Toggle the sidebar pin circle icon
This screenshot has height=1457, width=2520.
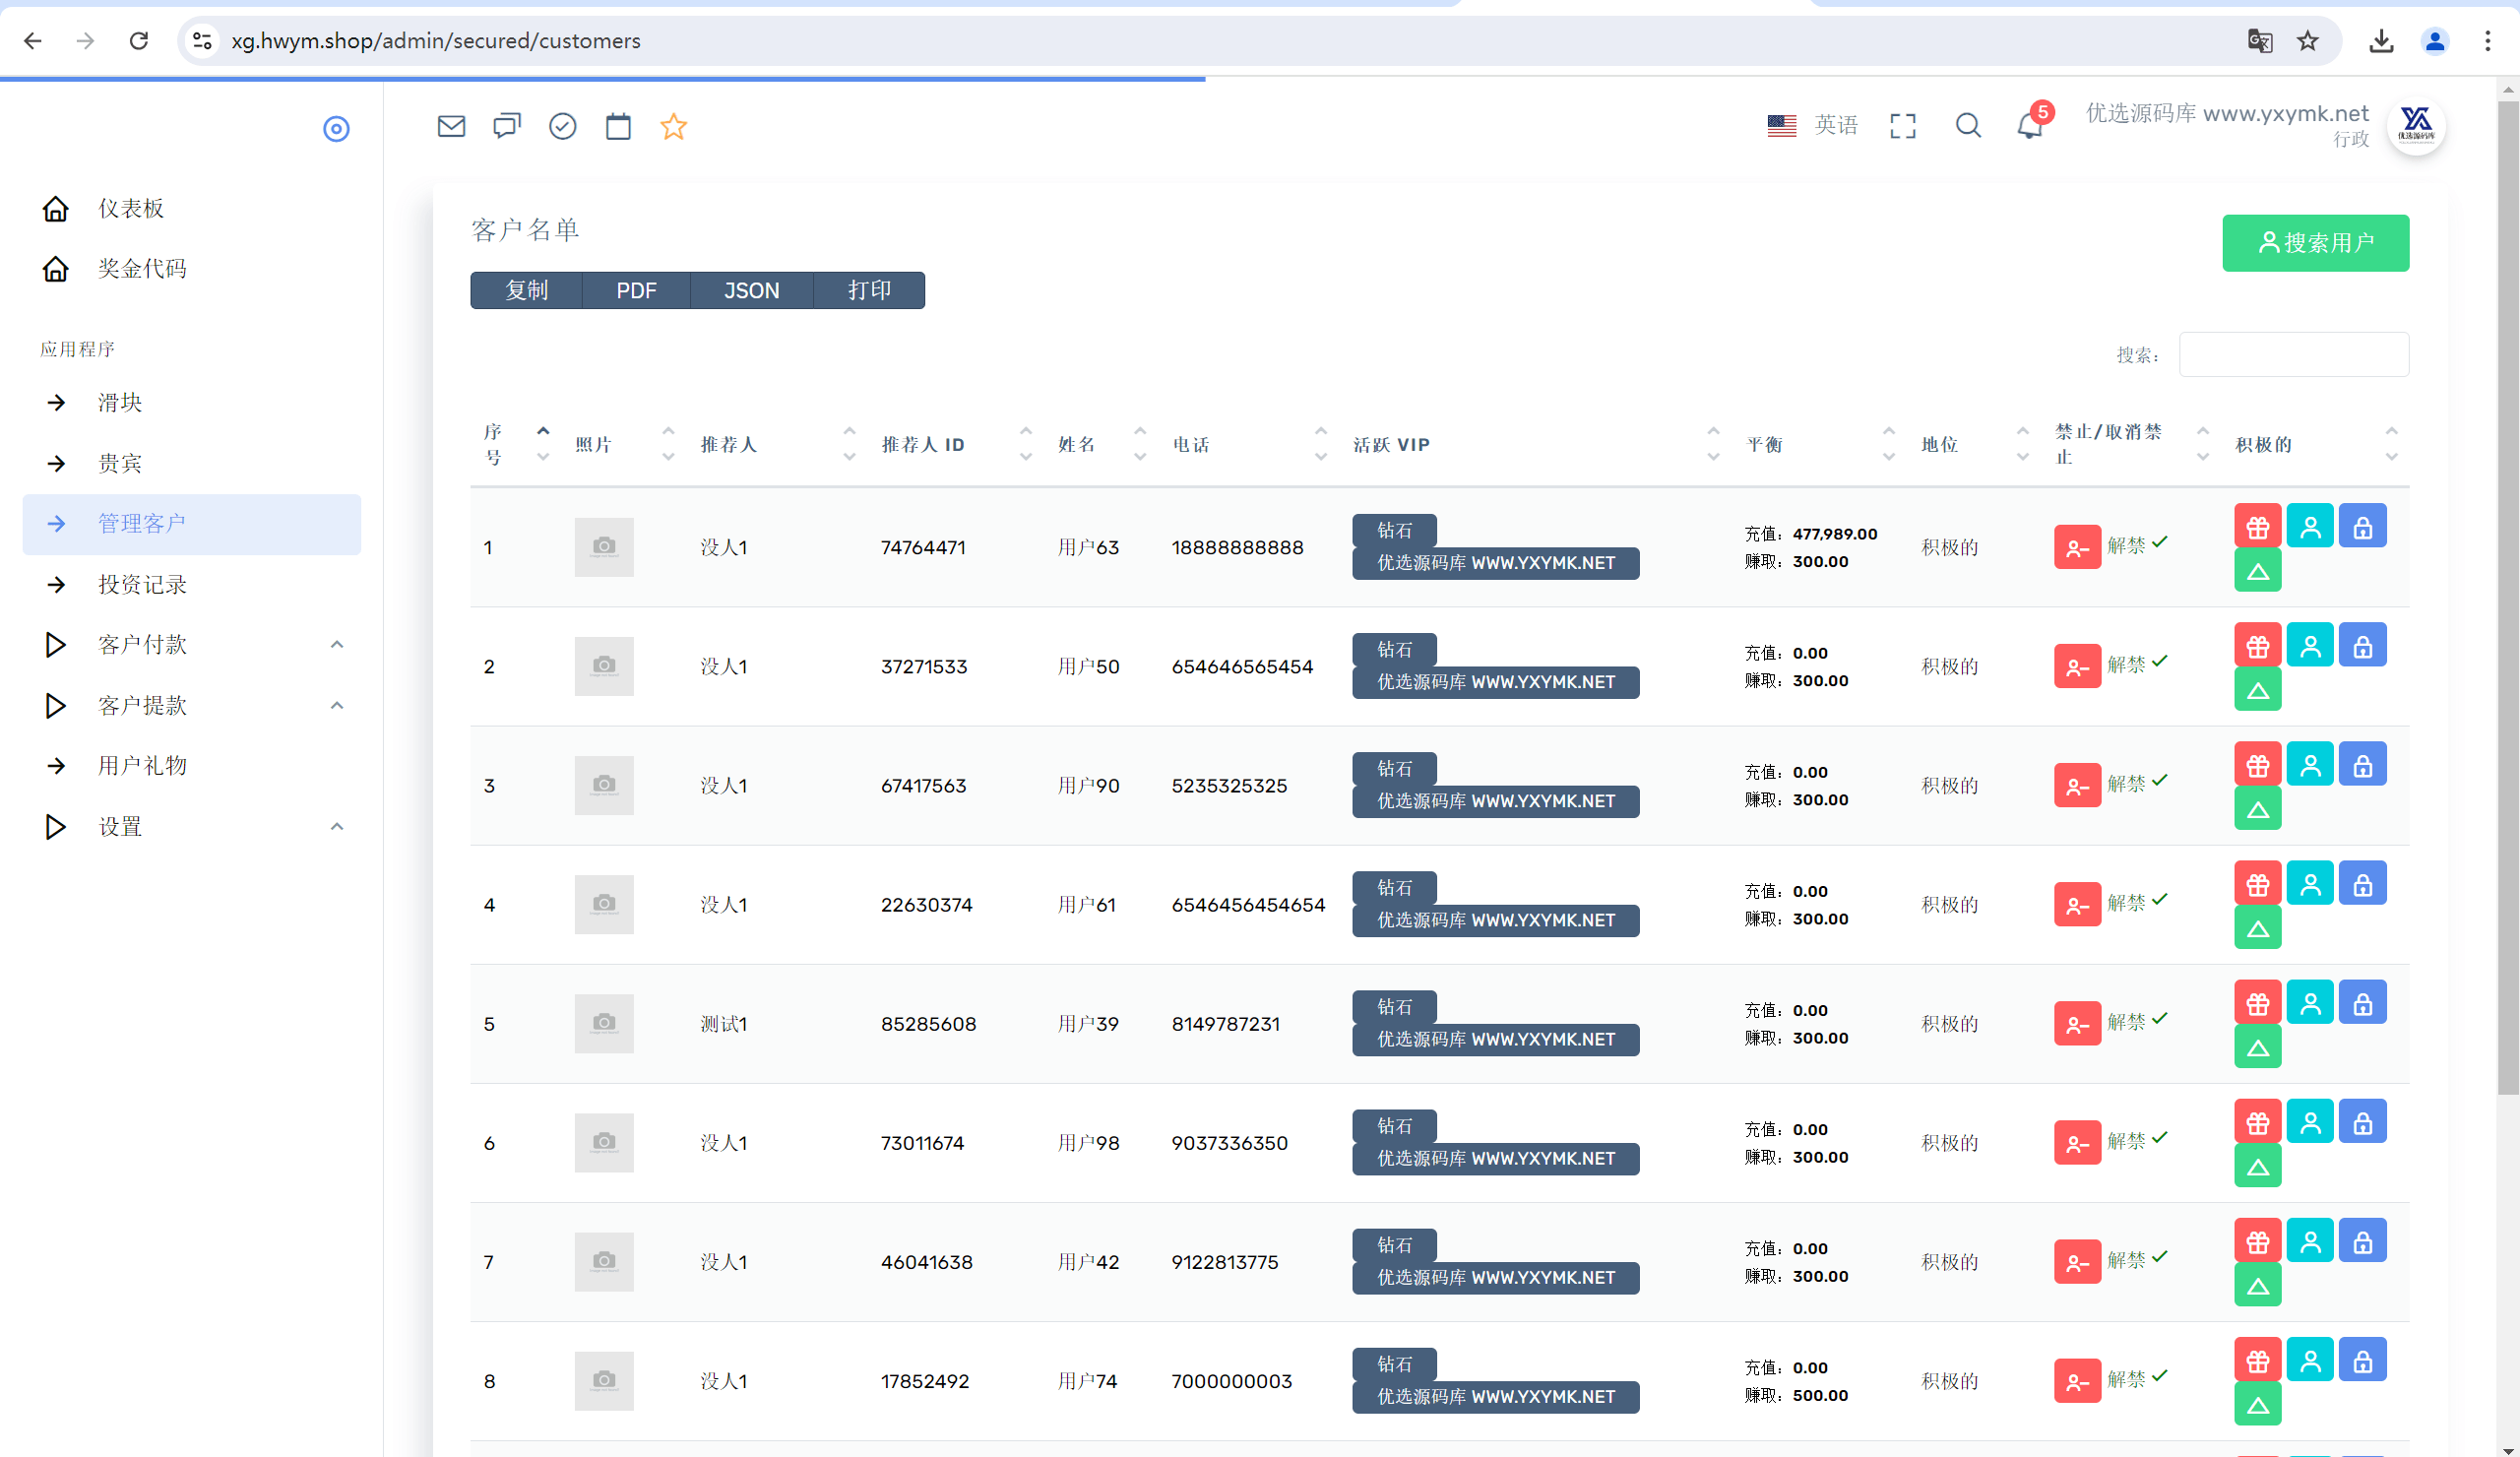tap(336, 128)
